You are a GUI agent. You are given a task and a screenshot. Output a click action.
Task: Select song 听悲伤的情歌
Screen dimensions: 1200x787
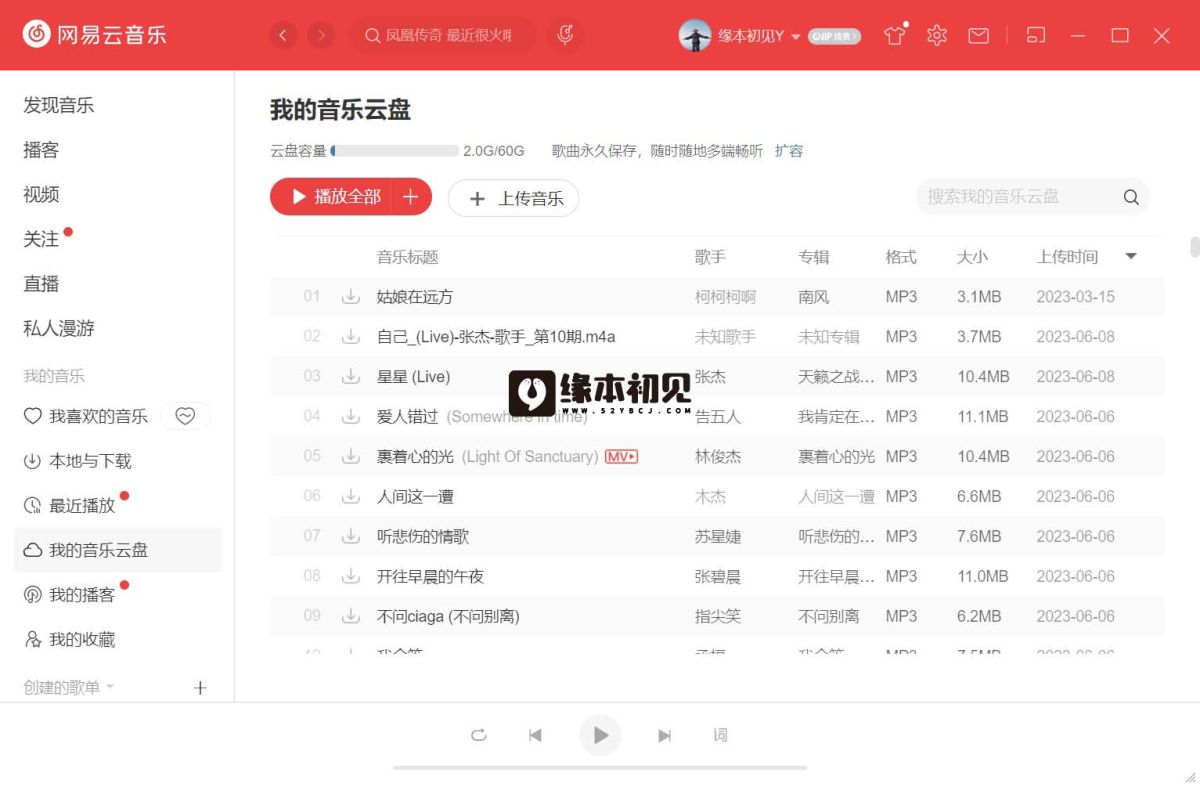tap(423, 537)
